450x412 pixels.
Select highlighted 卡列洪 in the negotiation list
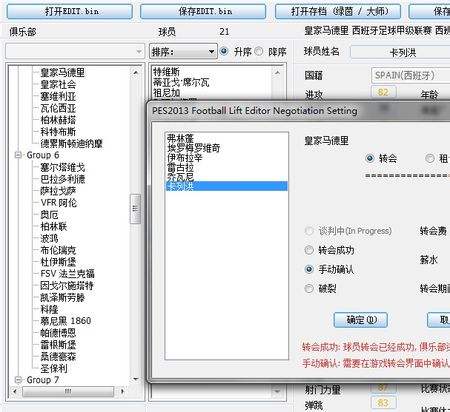[227, 186]
